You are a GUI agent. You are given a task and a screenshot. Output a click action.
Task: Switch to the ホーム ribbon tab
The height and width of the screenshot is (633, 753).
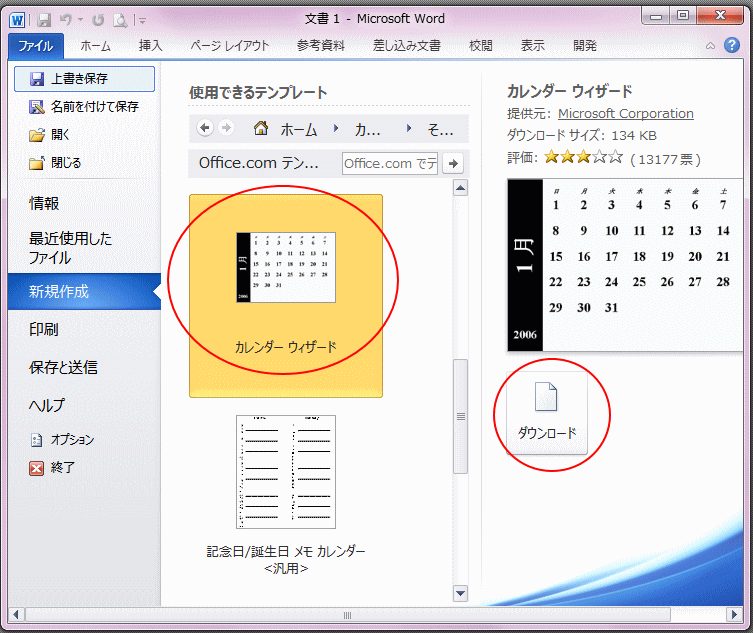click(95, 46)
